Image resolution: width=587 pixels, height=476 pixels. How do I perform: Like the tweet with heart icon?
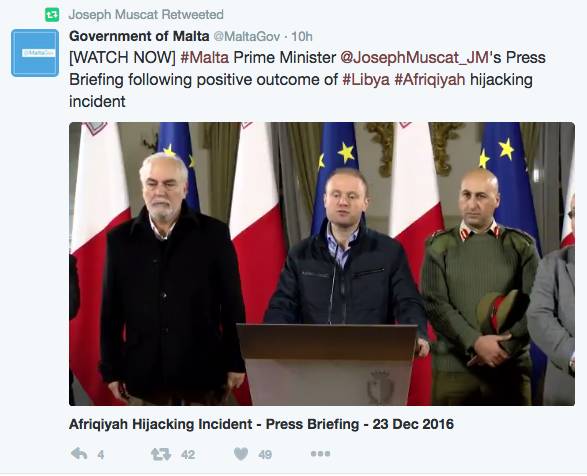[241, 454]
